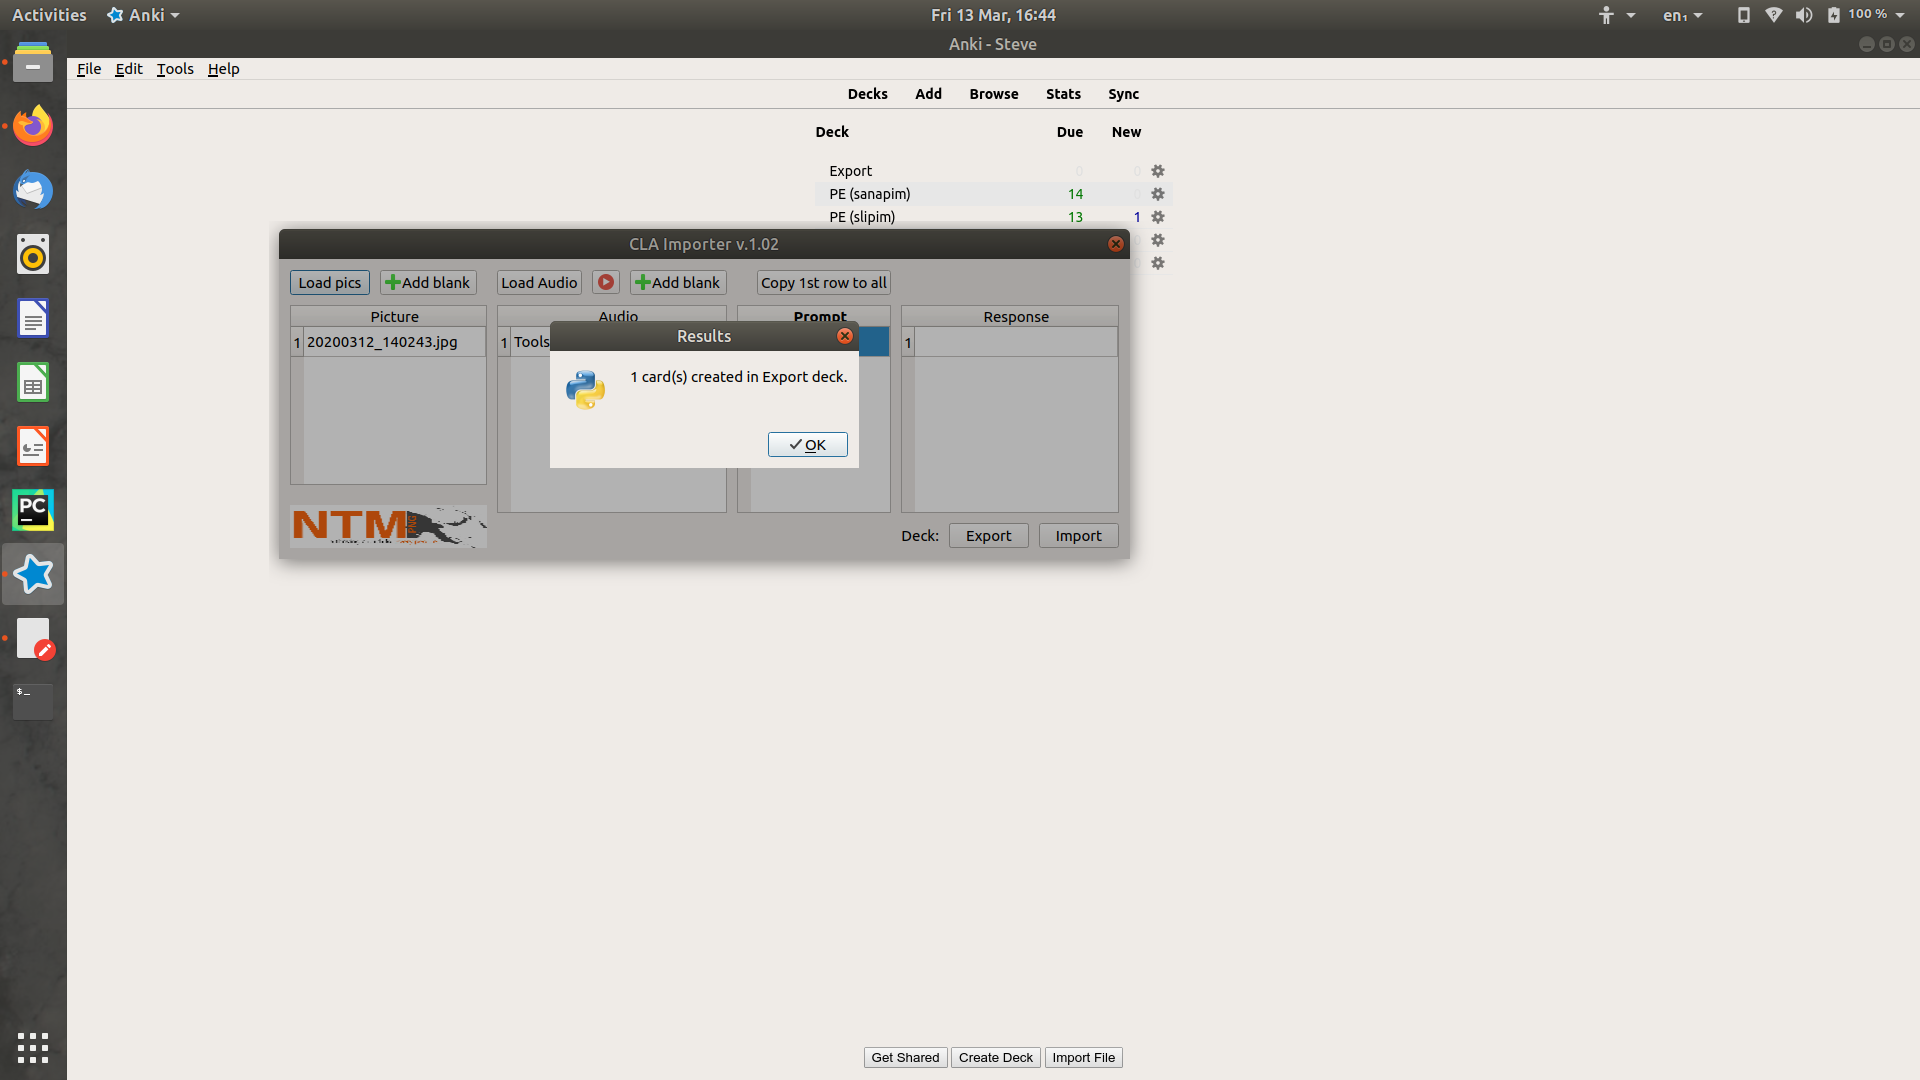Launch Firefox from the dock
Image resolution: width=1920 pixels, height=1080 pixels.
[x=33, y=126]
